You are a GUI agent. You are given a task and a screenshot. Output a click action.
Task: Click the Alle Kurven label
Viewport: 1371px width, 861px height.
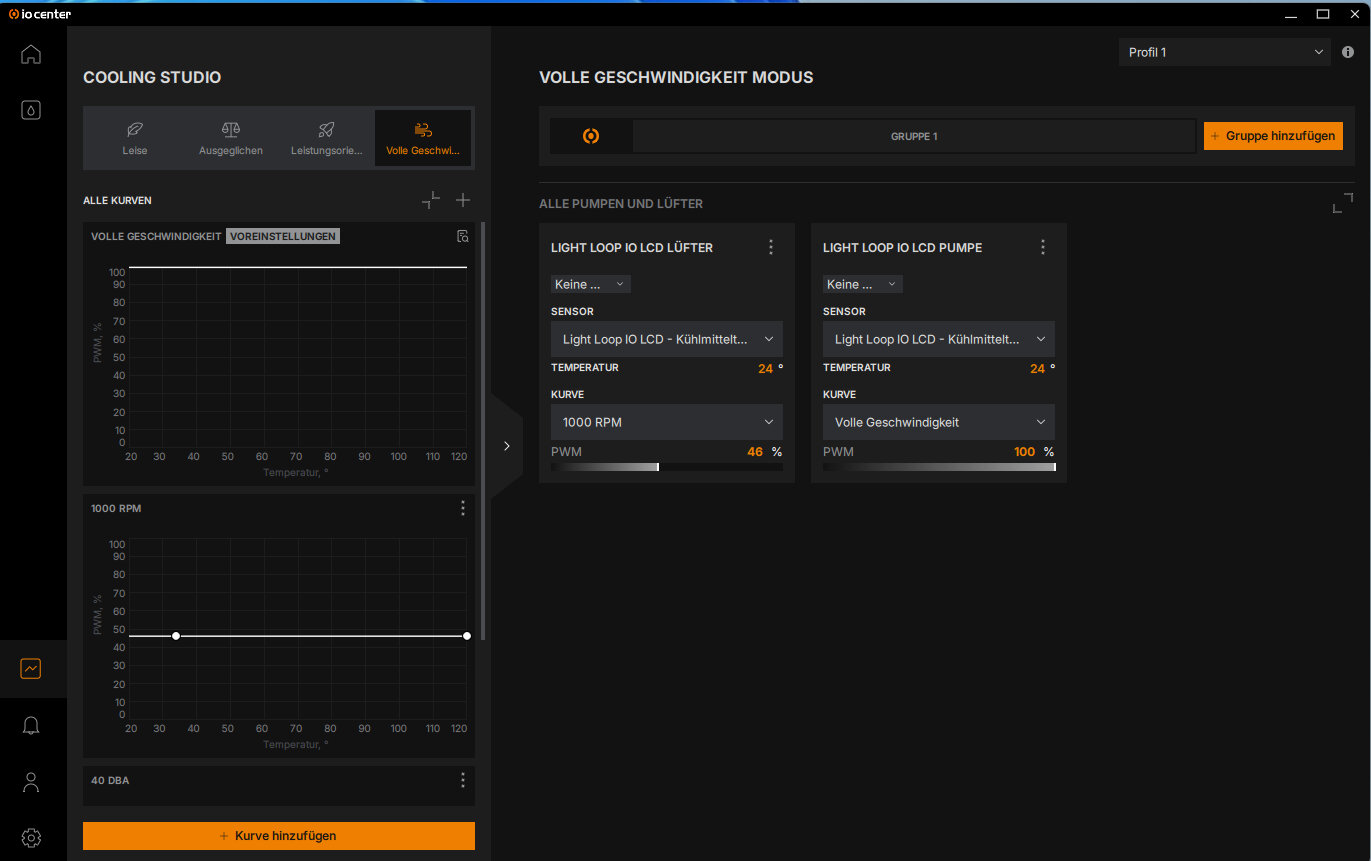(x=117, y=200)
